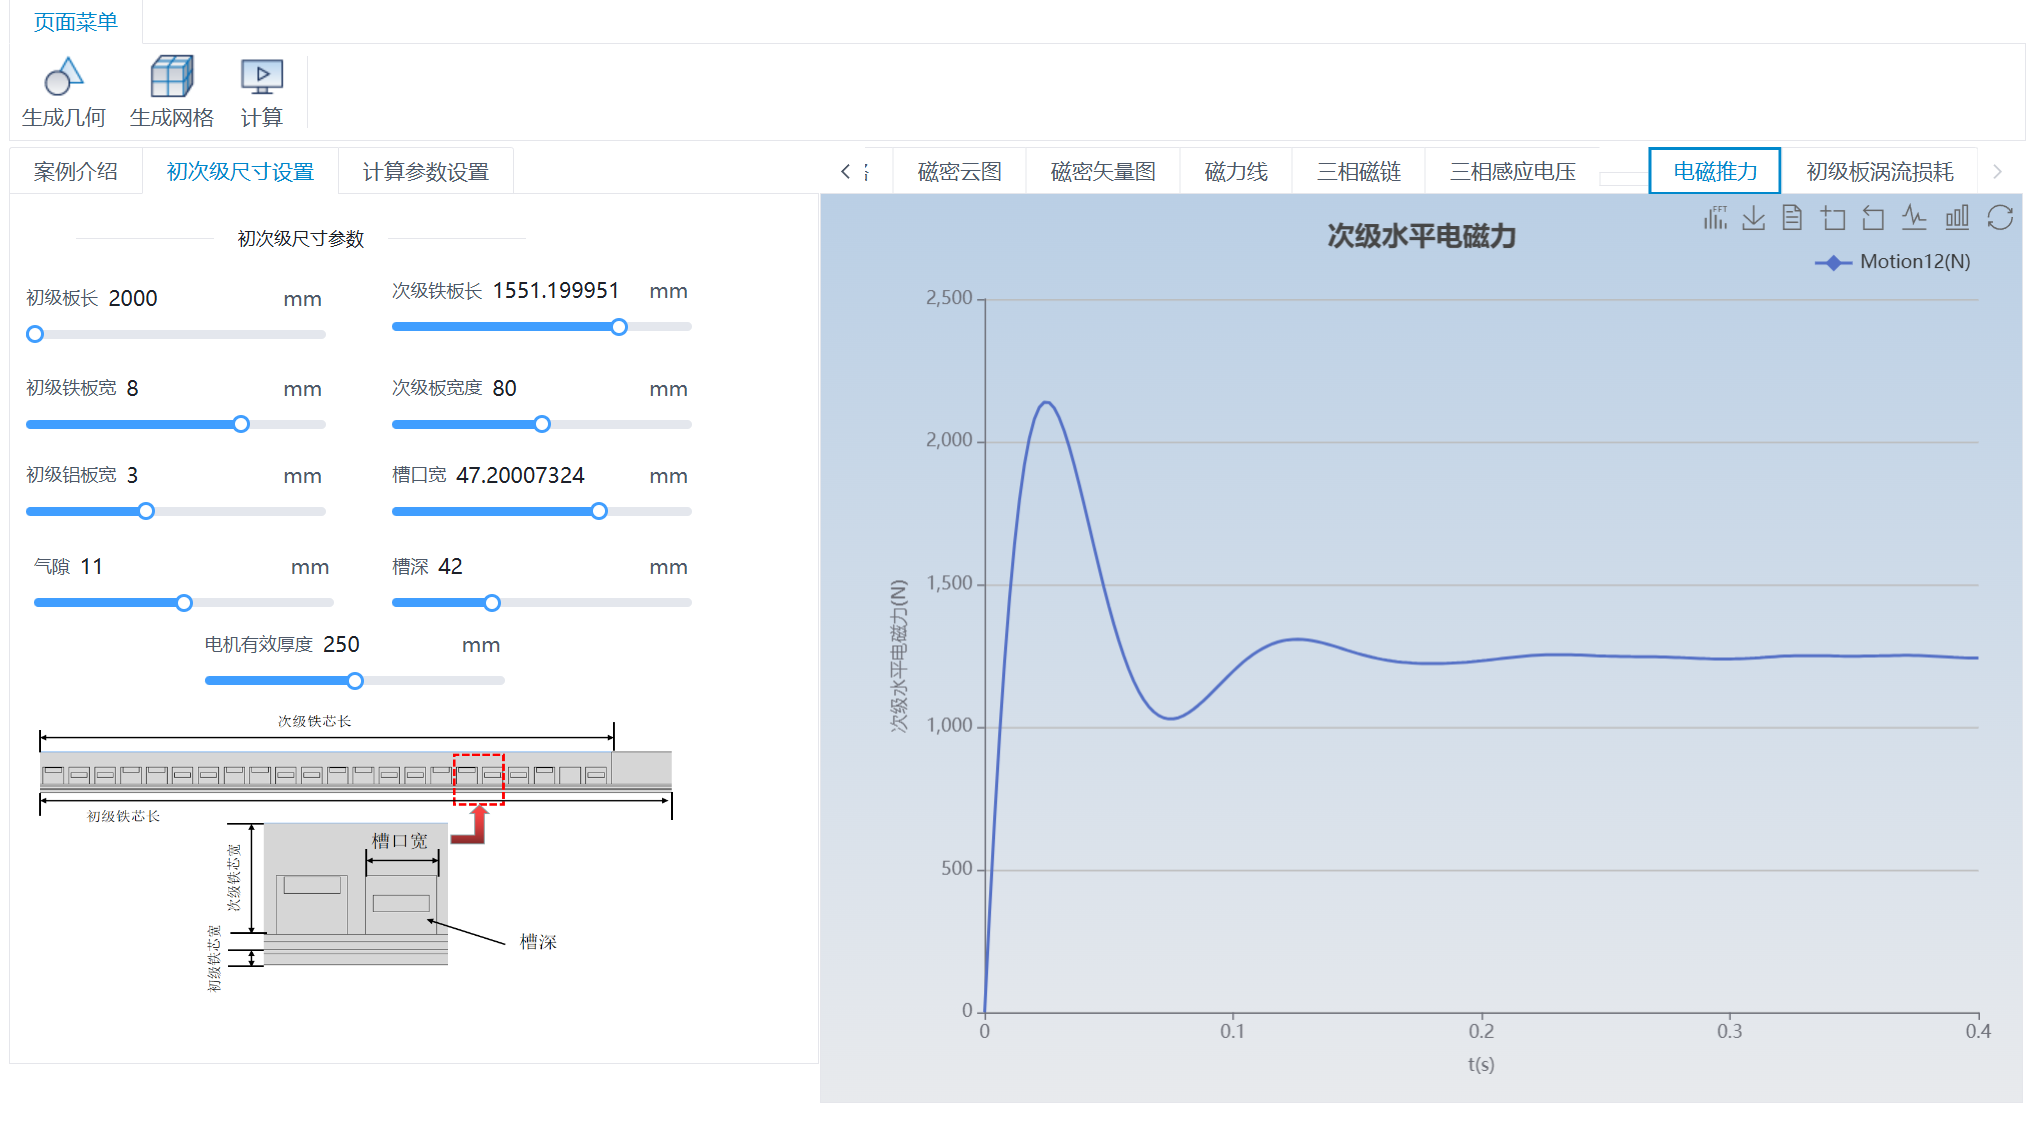
Task: Click the 电机有效厚度 value 250
Action: (x=341, y=644)
